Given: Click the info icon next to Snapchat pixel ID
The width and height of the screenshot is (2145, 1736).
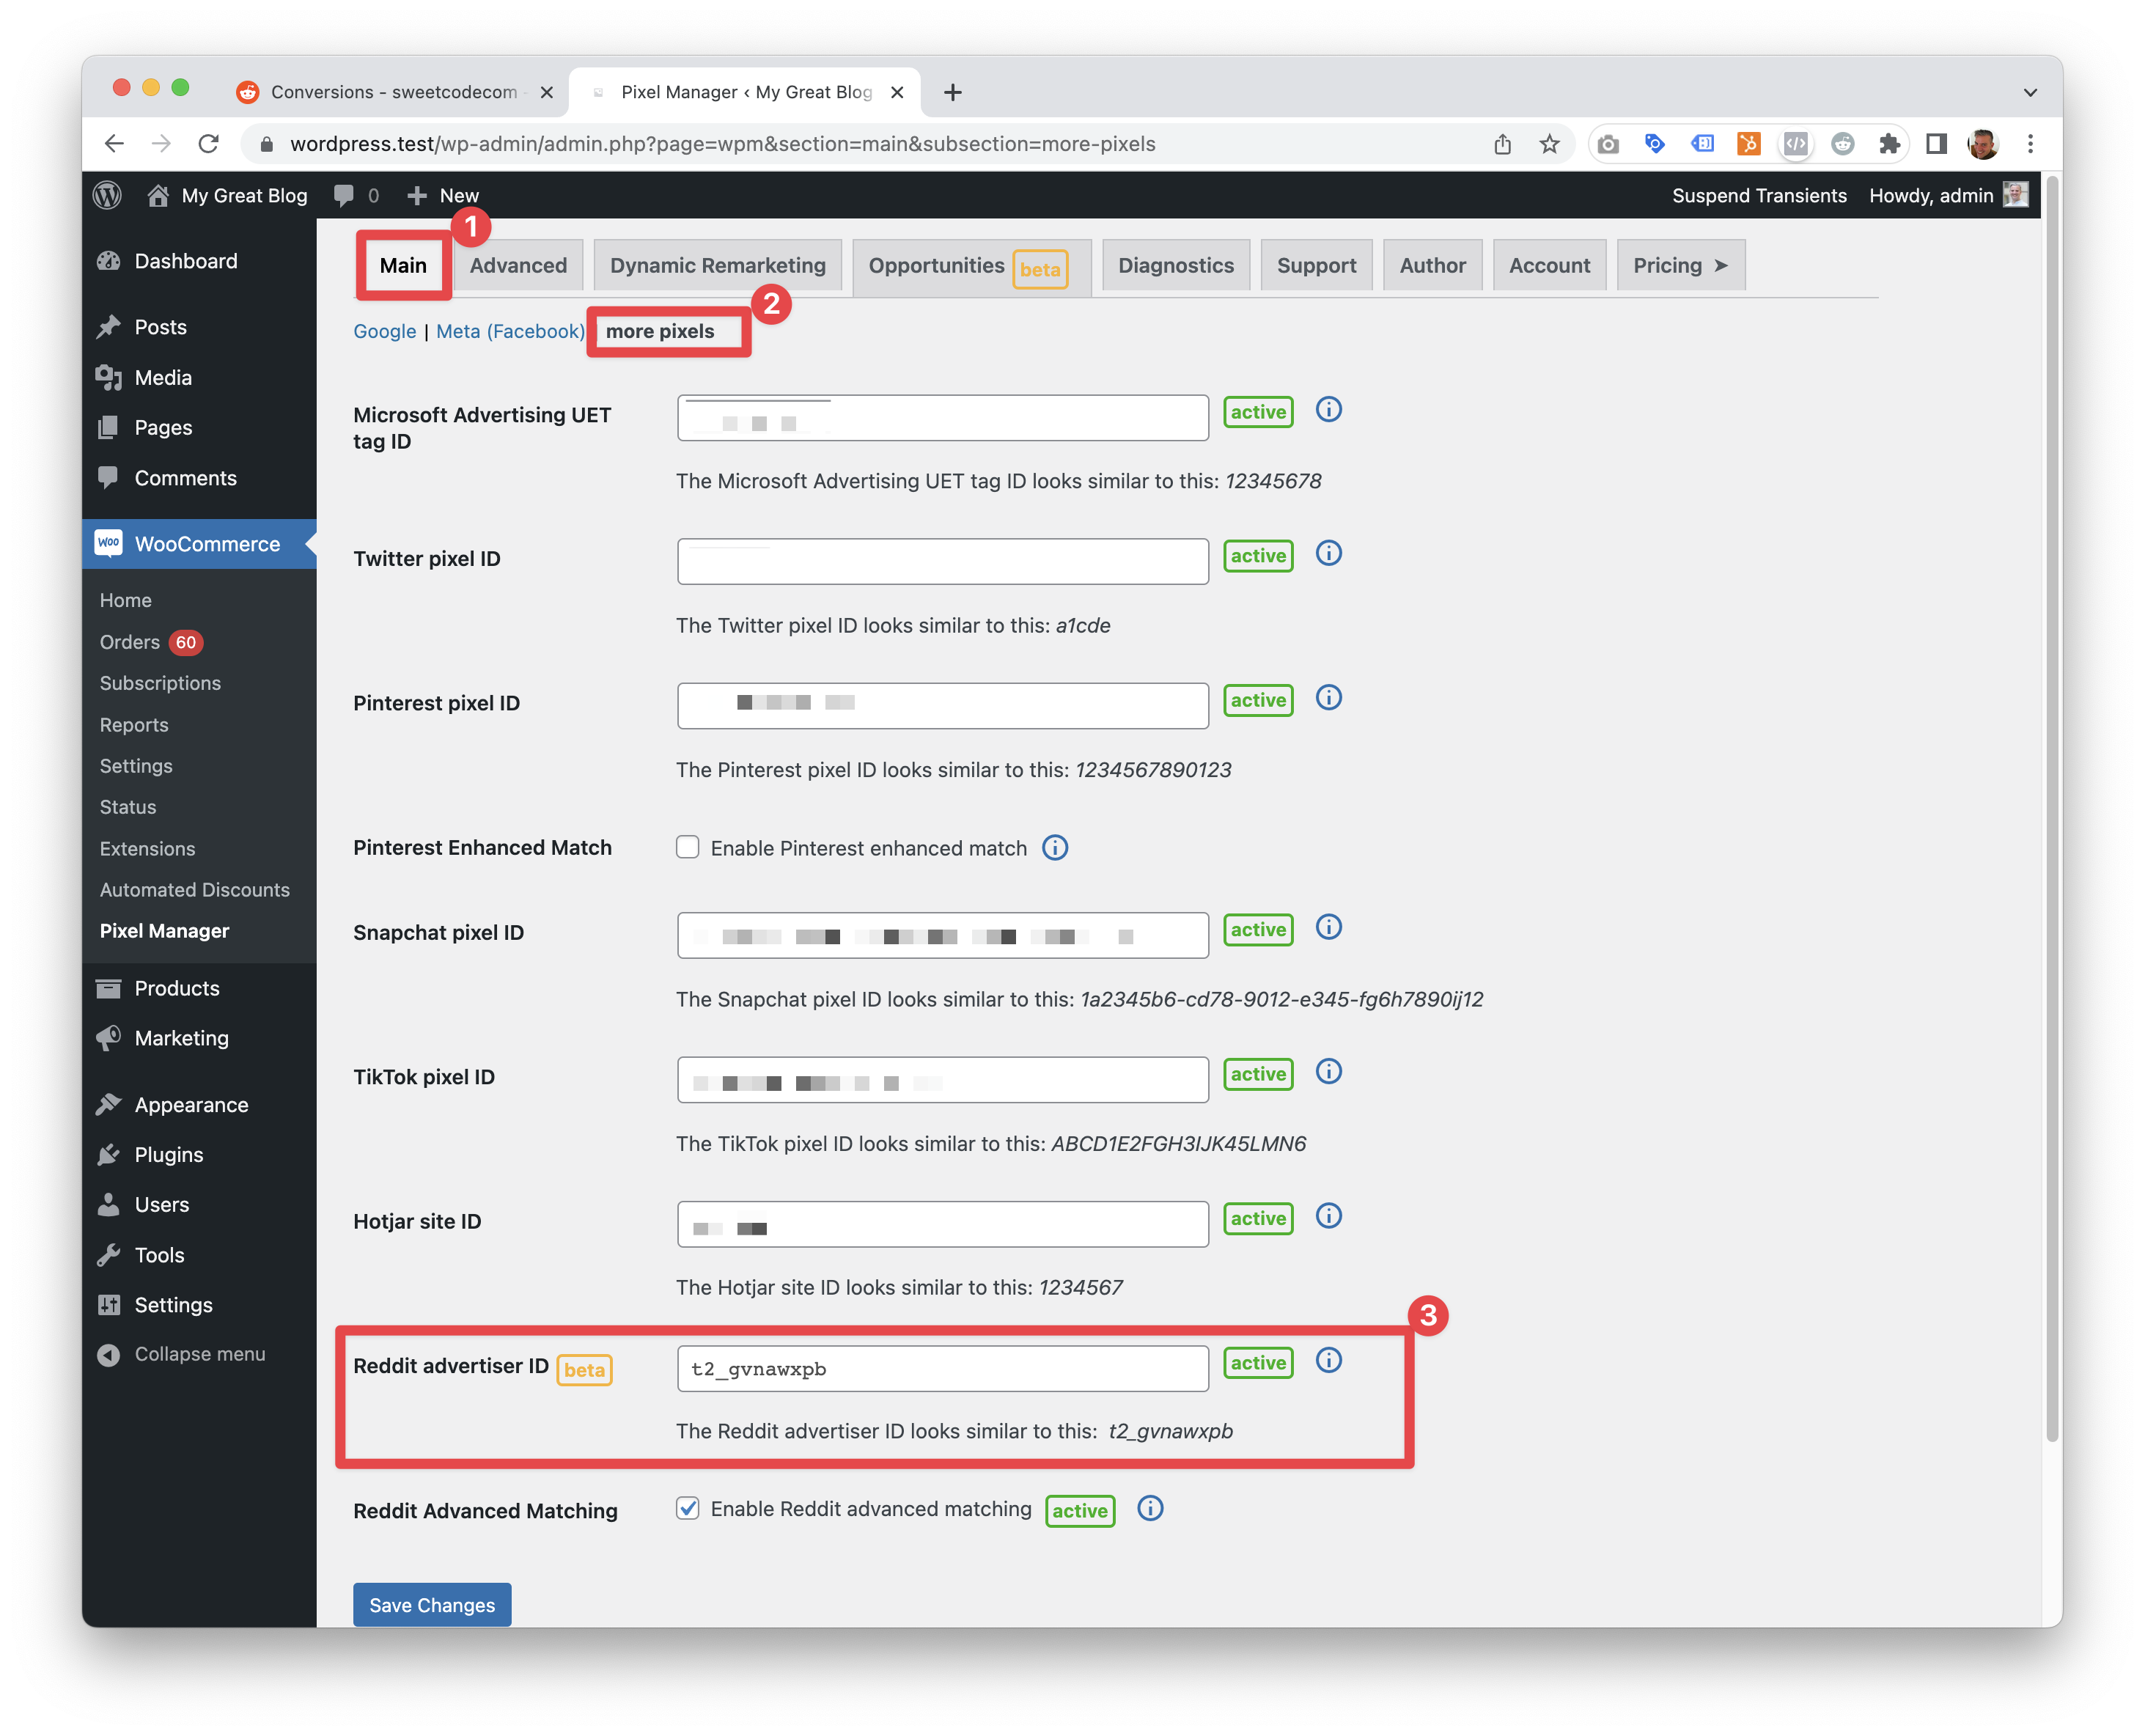Looking at the screenshot, I should (x=1333, y=928).
